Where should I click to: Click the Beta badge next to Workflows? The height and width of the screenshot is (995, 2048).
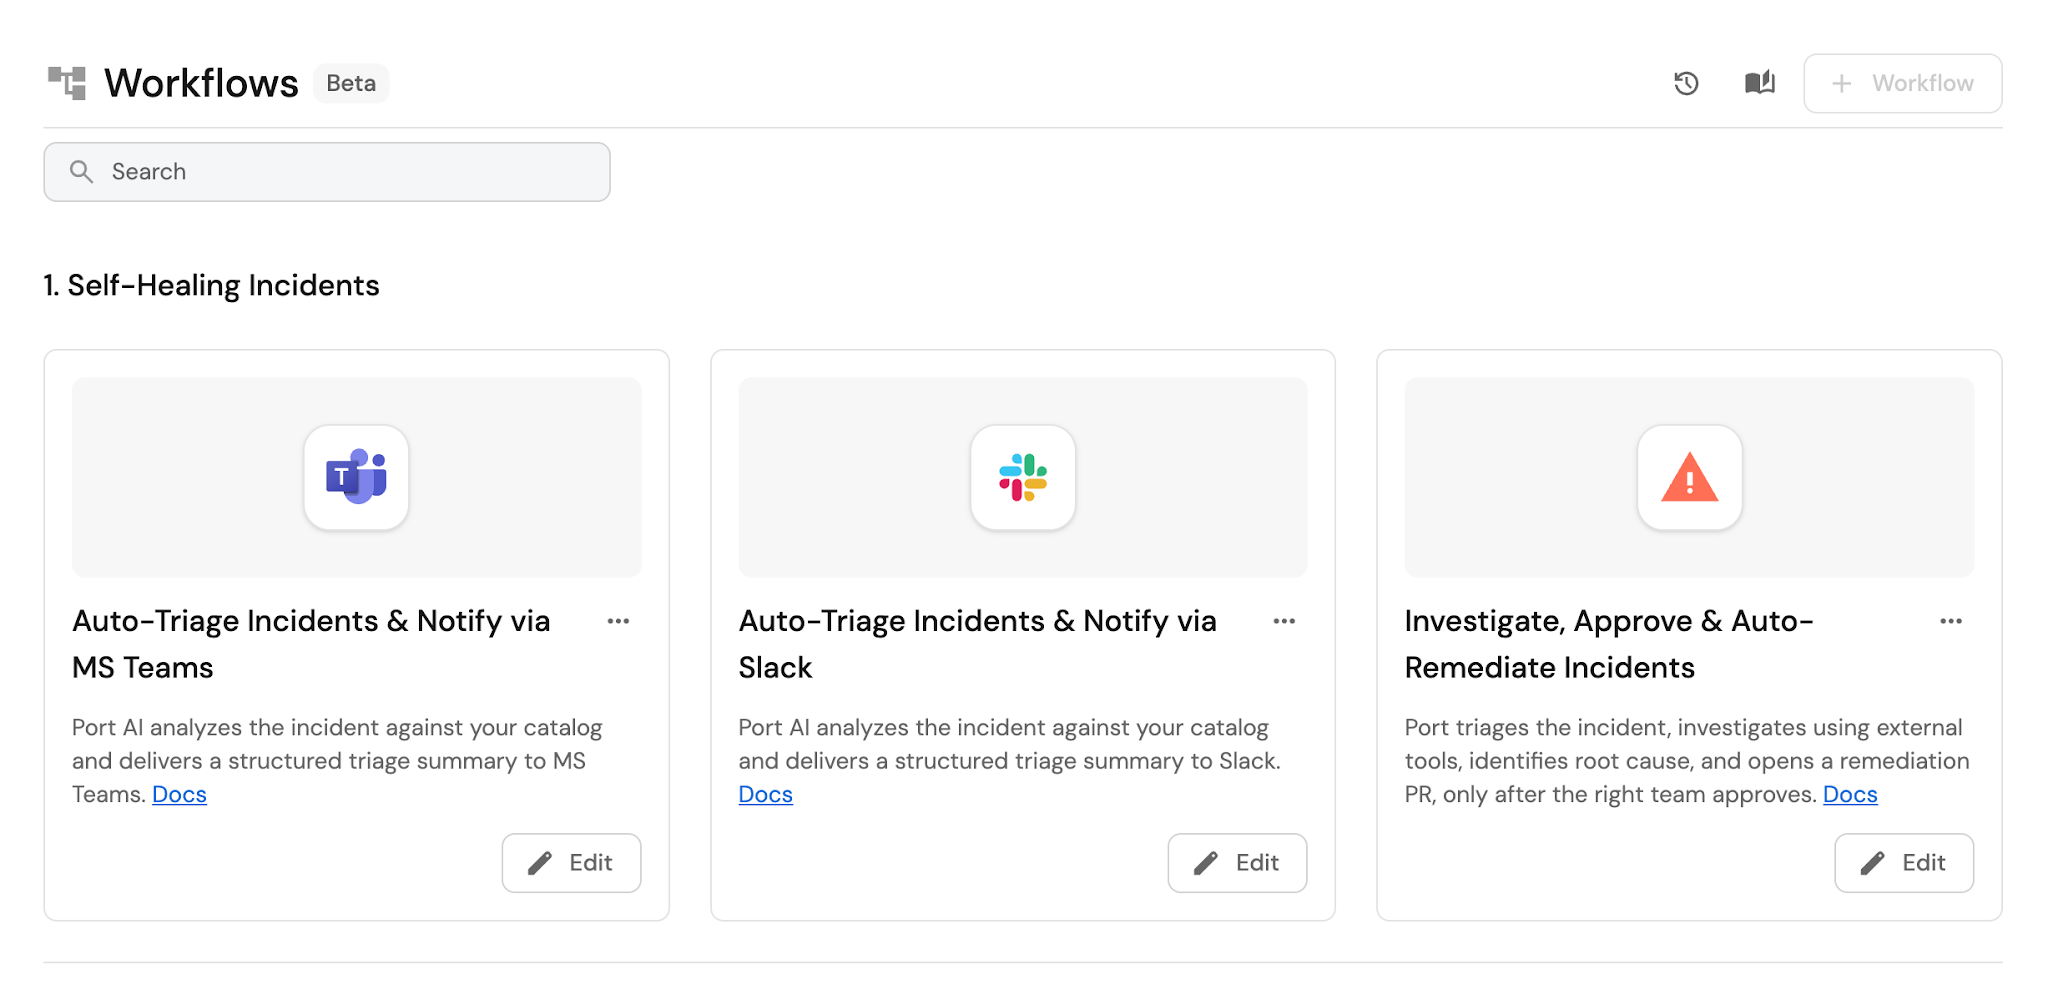click(351, 83)
